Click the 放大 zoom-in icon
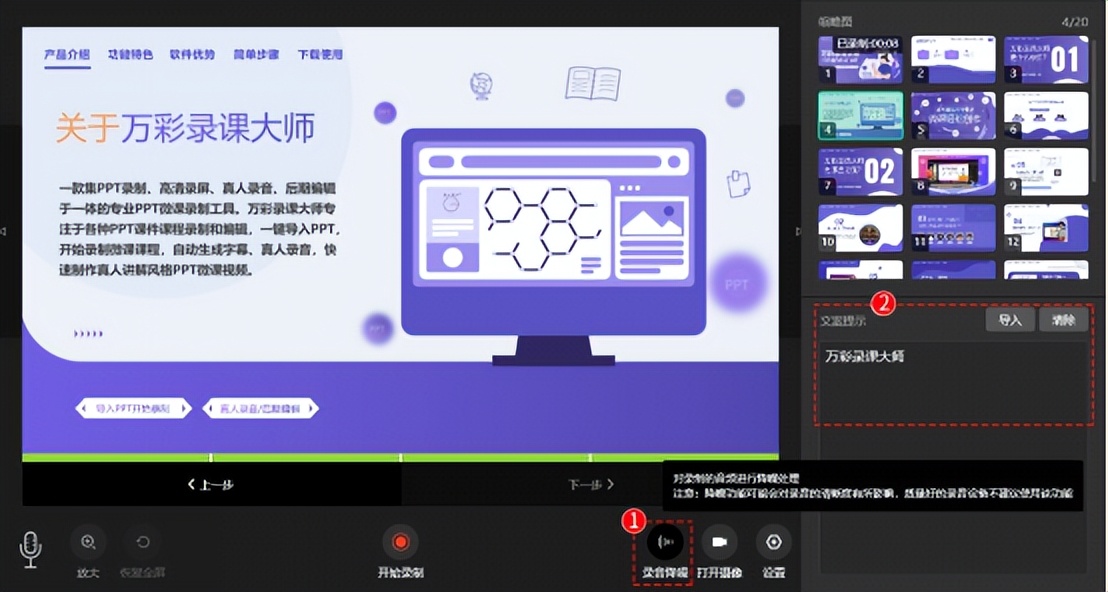The height and width of the screenshot is (592, 1108). pyautogui.click(x=88, y=542)
